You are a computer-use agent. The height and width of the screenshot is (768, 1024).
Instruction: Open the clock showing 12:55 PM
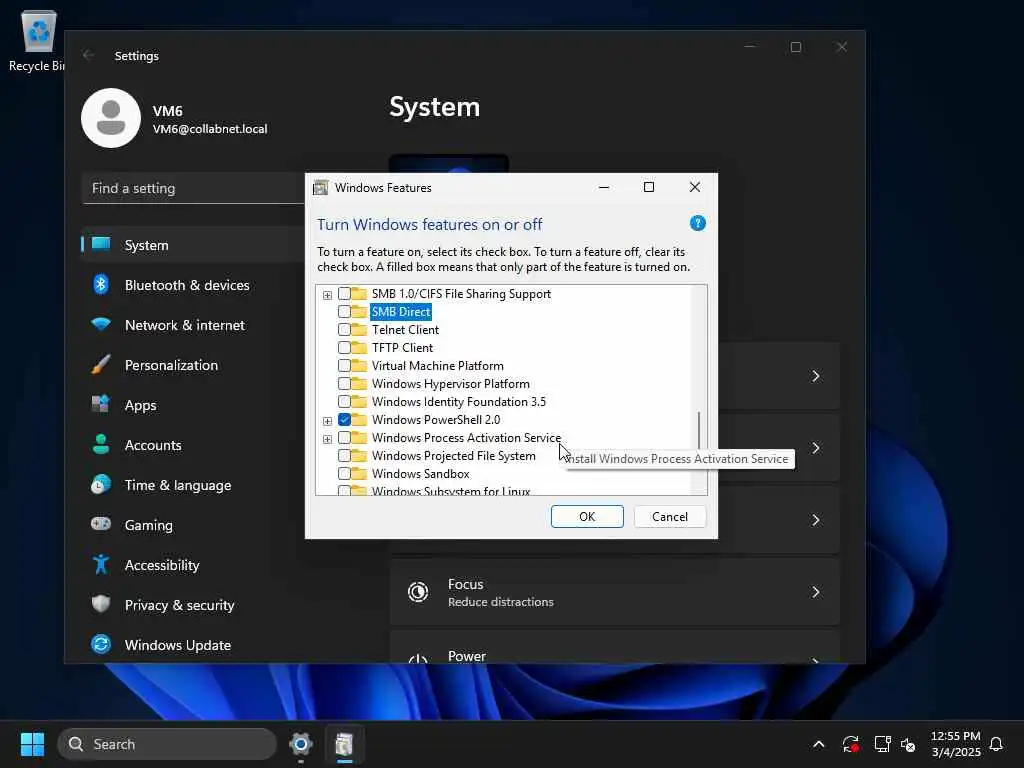pos(955,736)
